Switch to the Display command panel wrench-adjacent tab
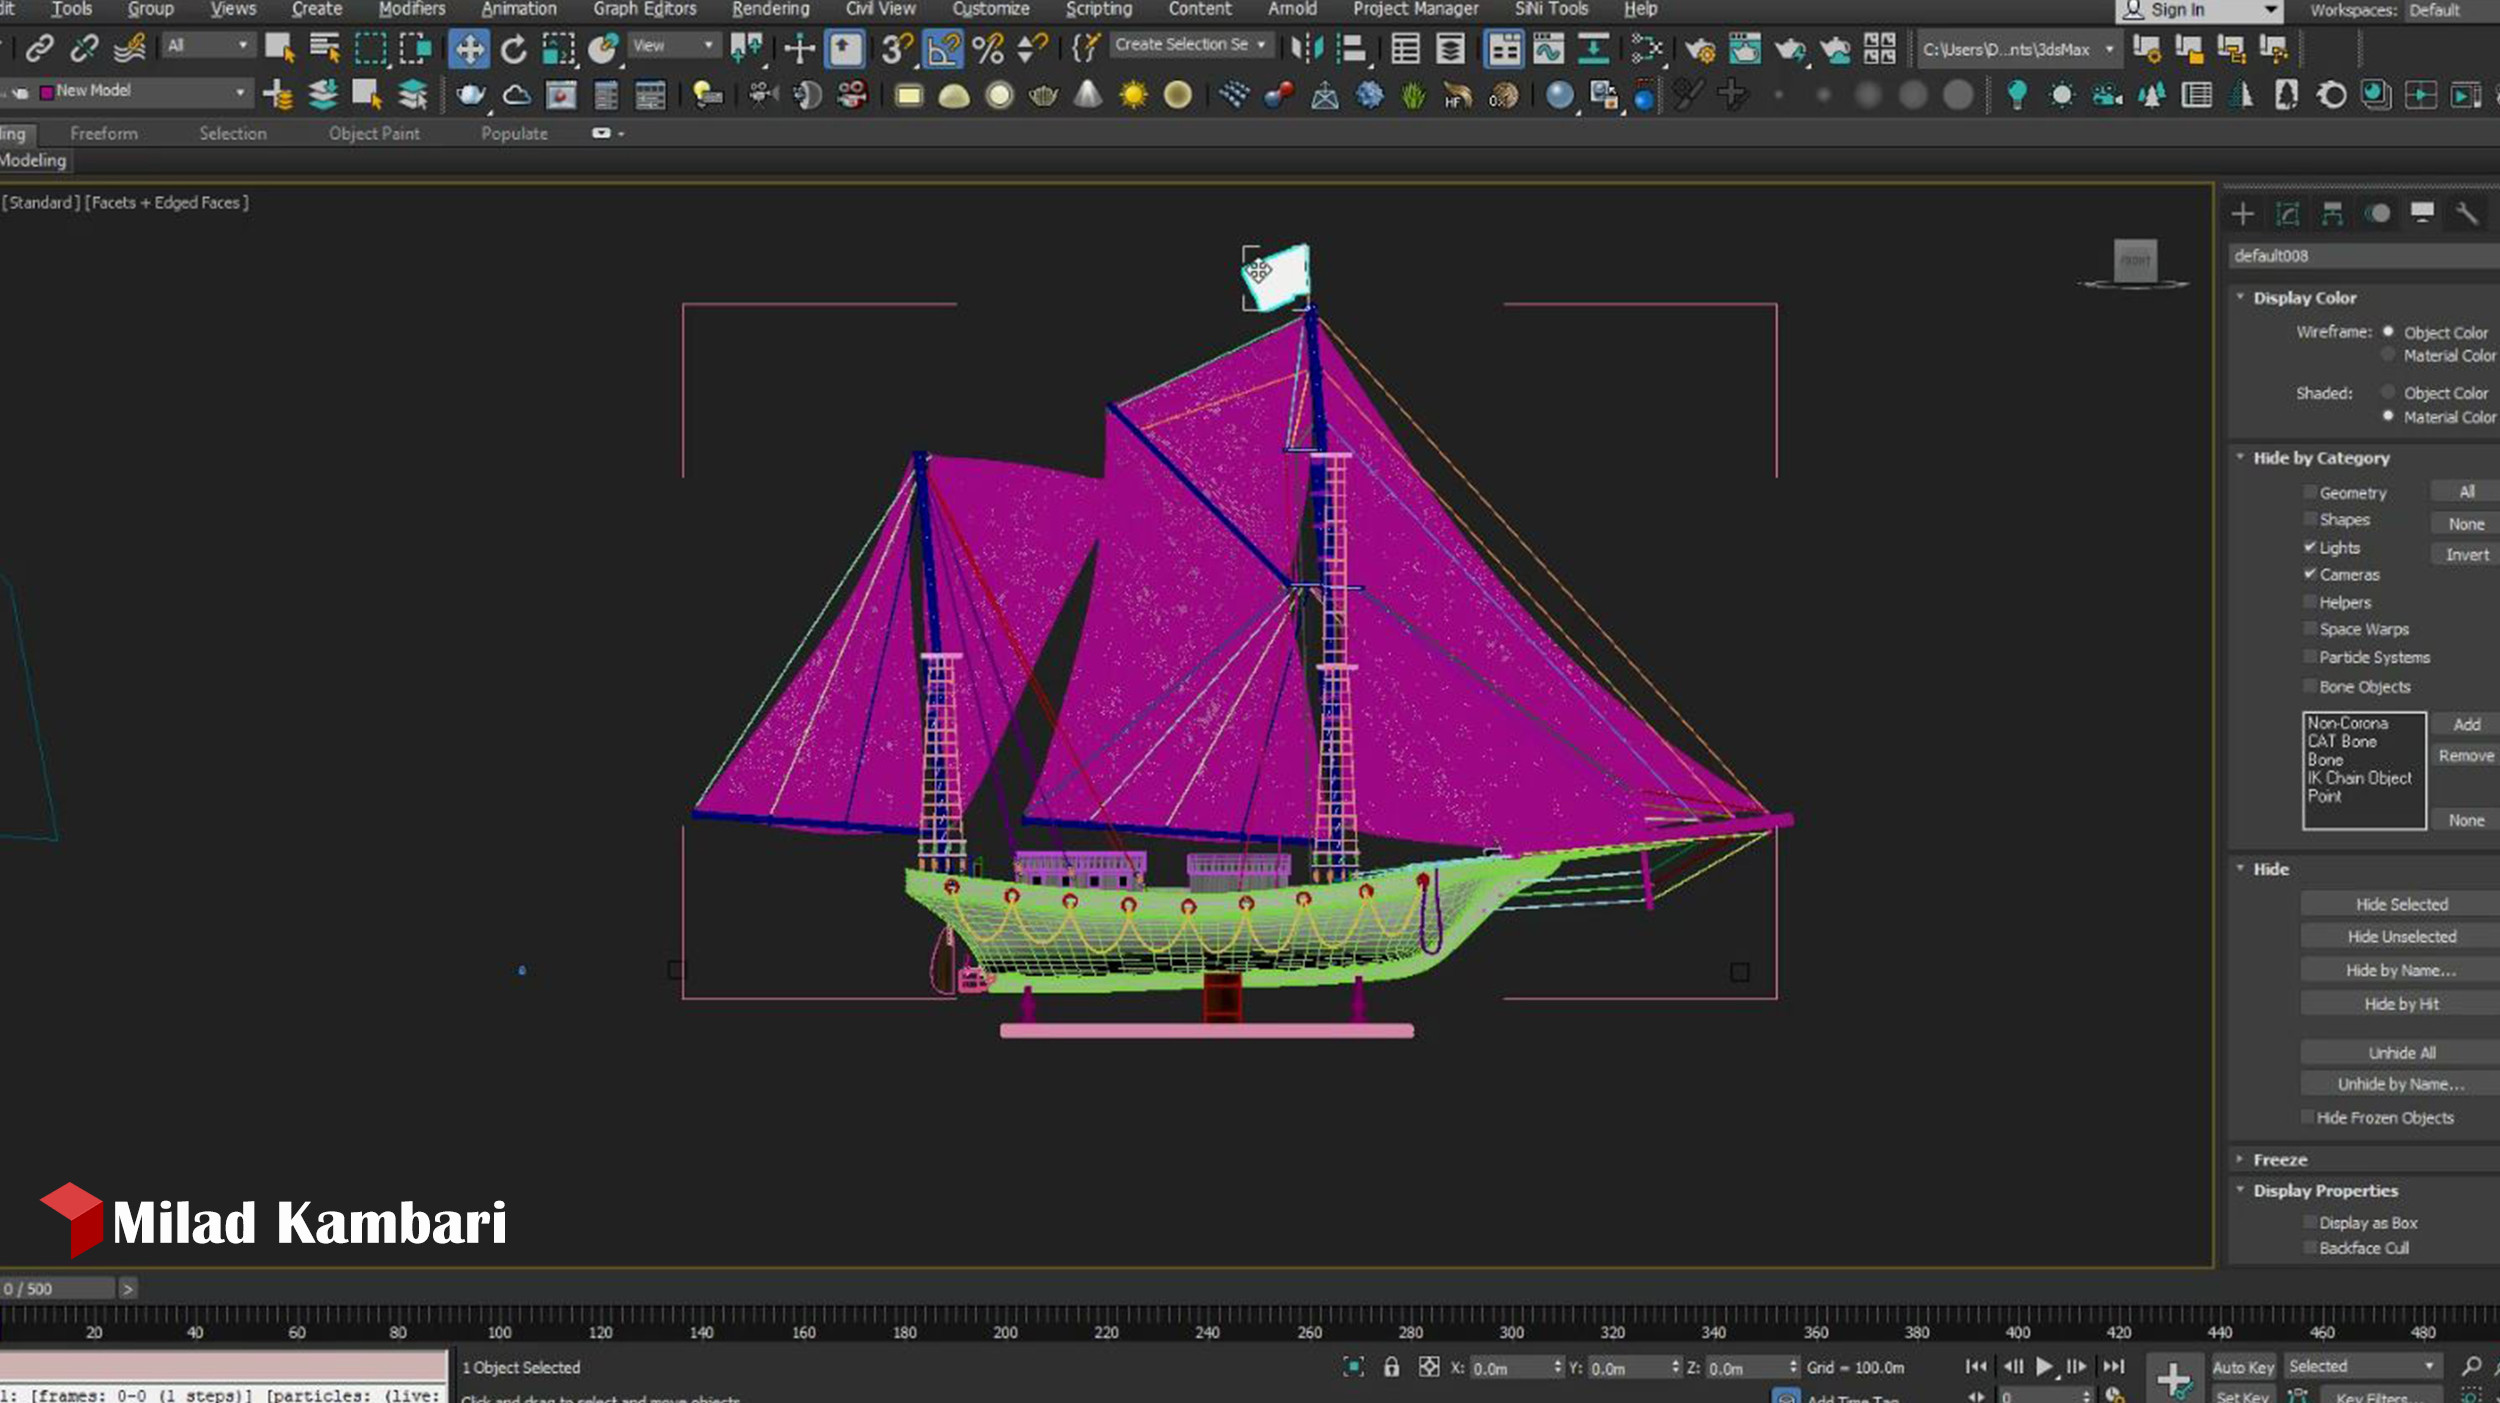 2422,213
